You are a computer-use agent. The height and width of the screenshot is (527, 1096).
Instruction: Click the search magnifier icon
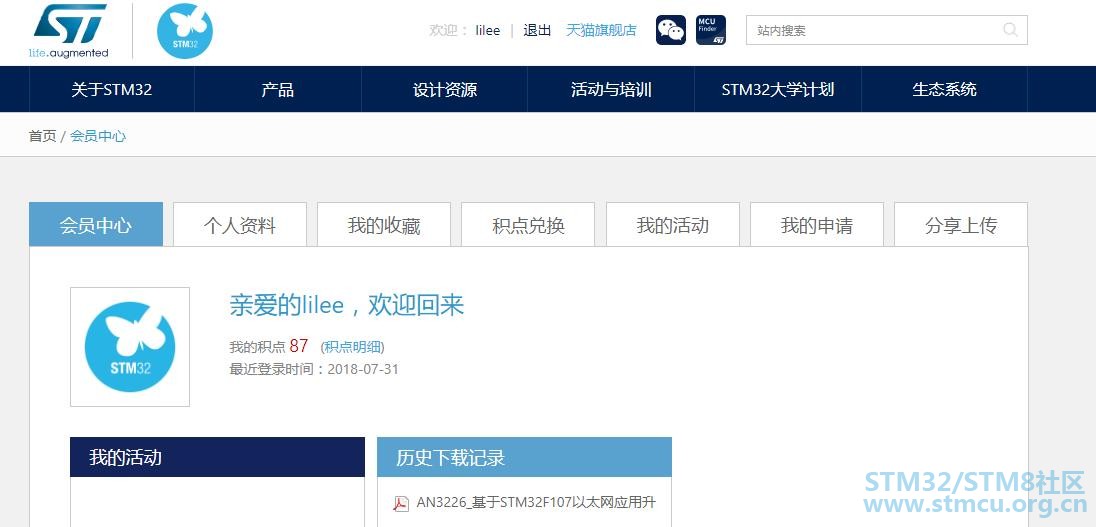coord(1010,30)
